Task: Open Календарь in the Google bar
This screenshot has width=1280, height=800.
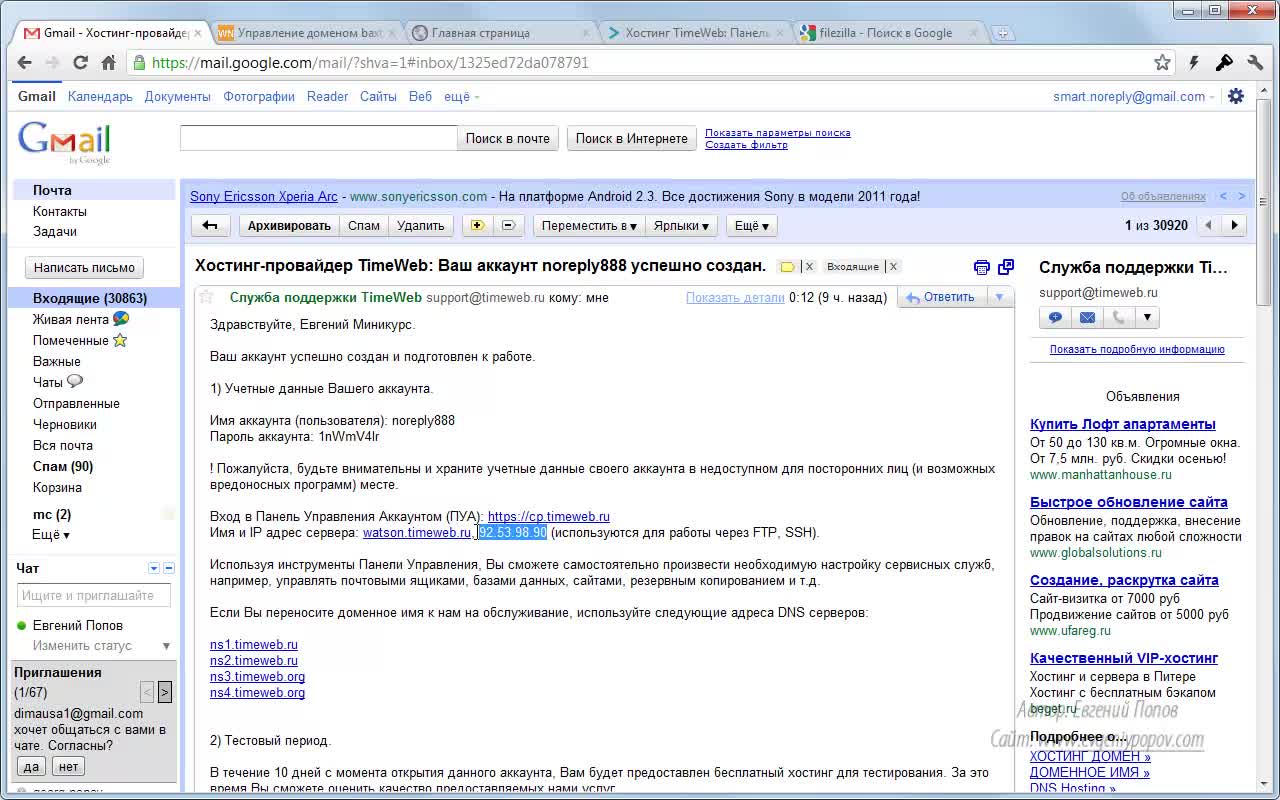Action: (x=100, y=97)
